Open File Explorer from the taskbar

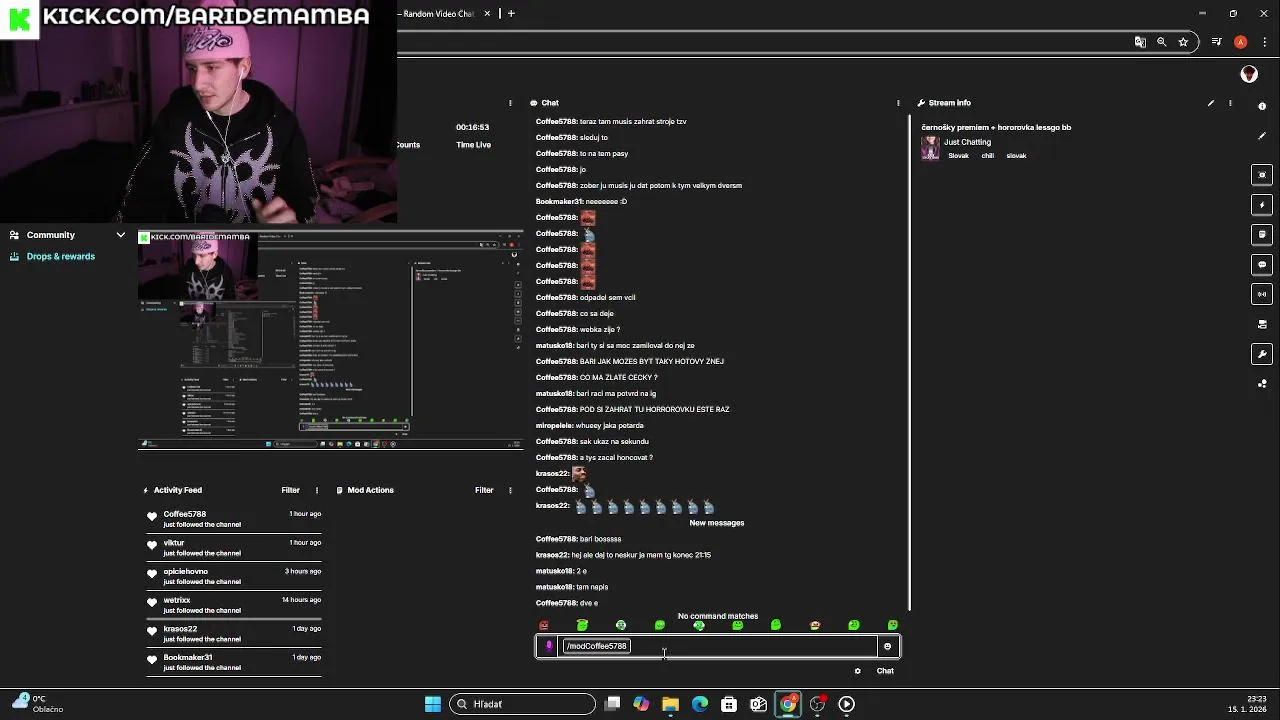(x=670, y=704)
